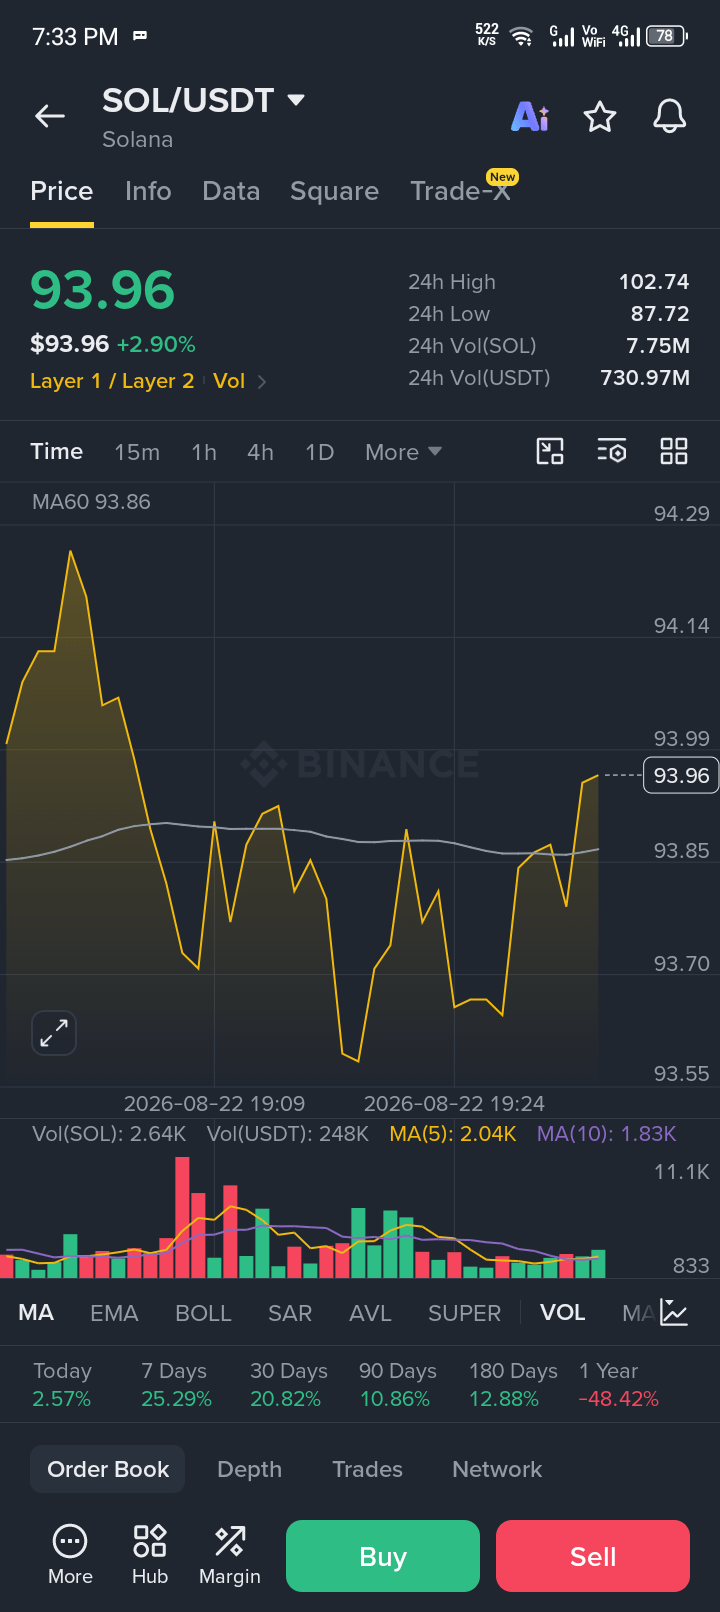
Task: Tap the current price label 93.96 on chart
Action: pos(681,775)
